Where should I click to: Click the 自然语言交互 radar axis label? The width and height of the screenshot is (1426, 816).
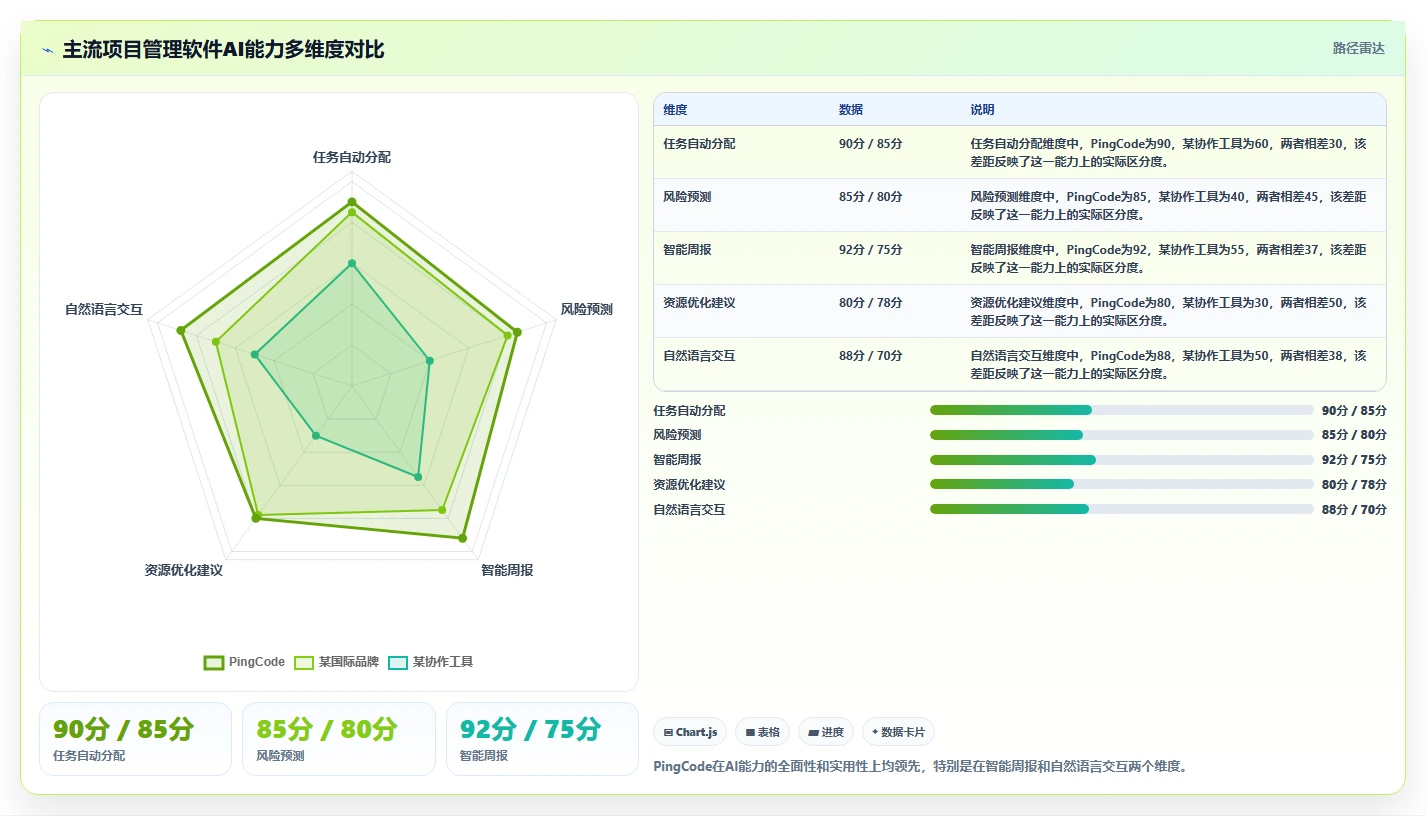(x=104, y=309)
